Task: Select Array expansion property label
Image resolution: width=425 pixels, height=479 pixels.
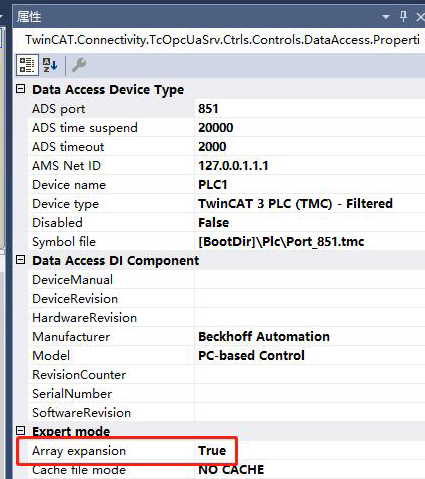Action: (x=79, y=451)
